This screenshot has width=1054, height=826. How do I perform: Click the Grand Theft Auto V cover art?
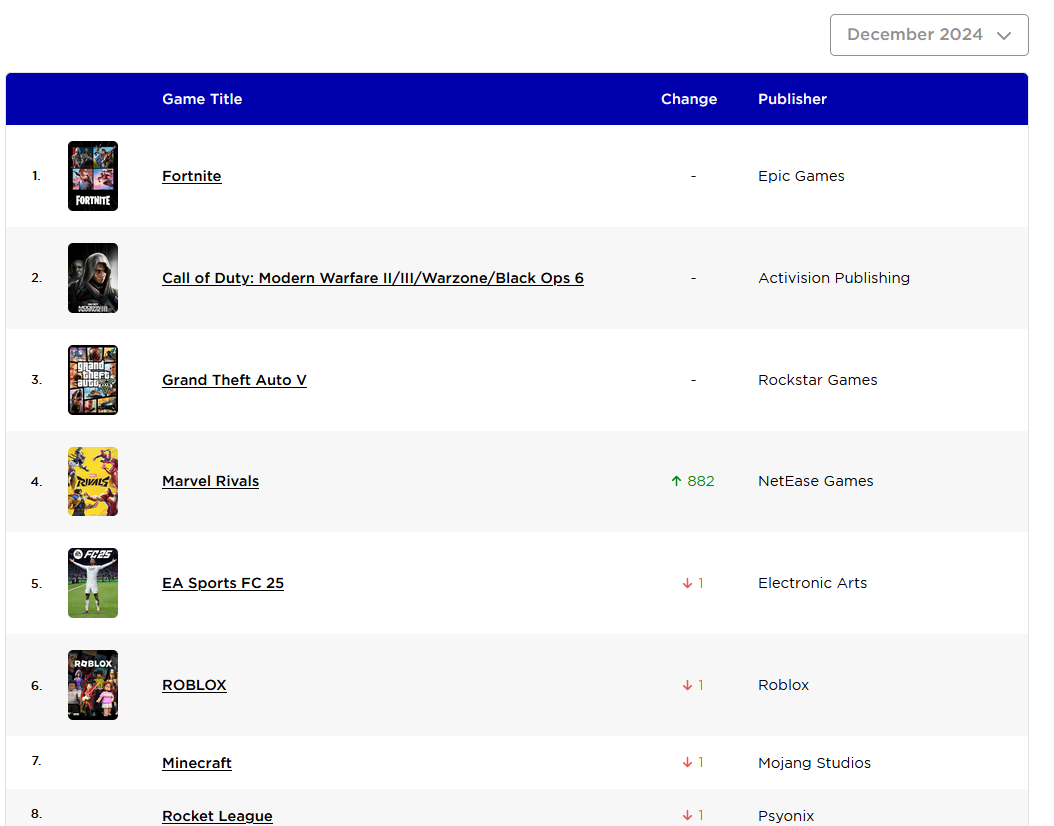(93, 380)
